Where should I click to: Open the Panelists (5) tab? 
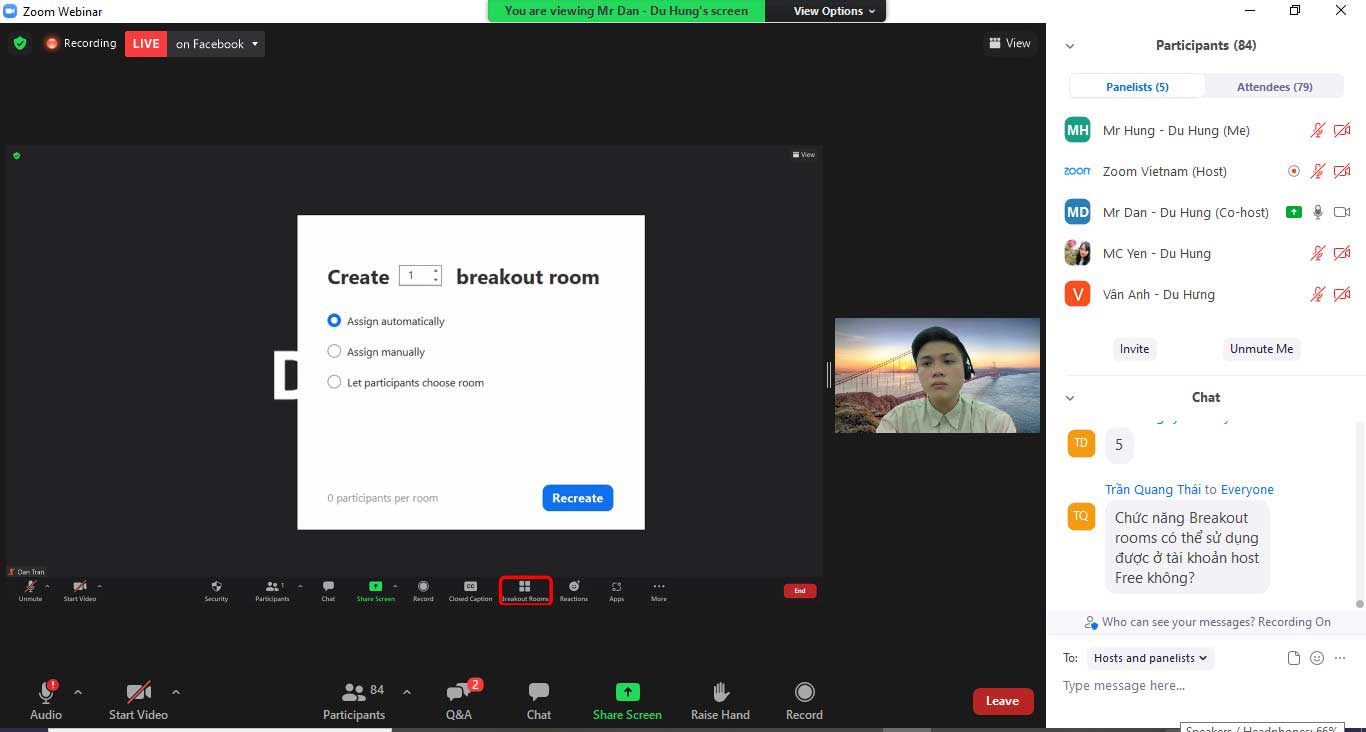(x=1137, y=86)
